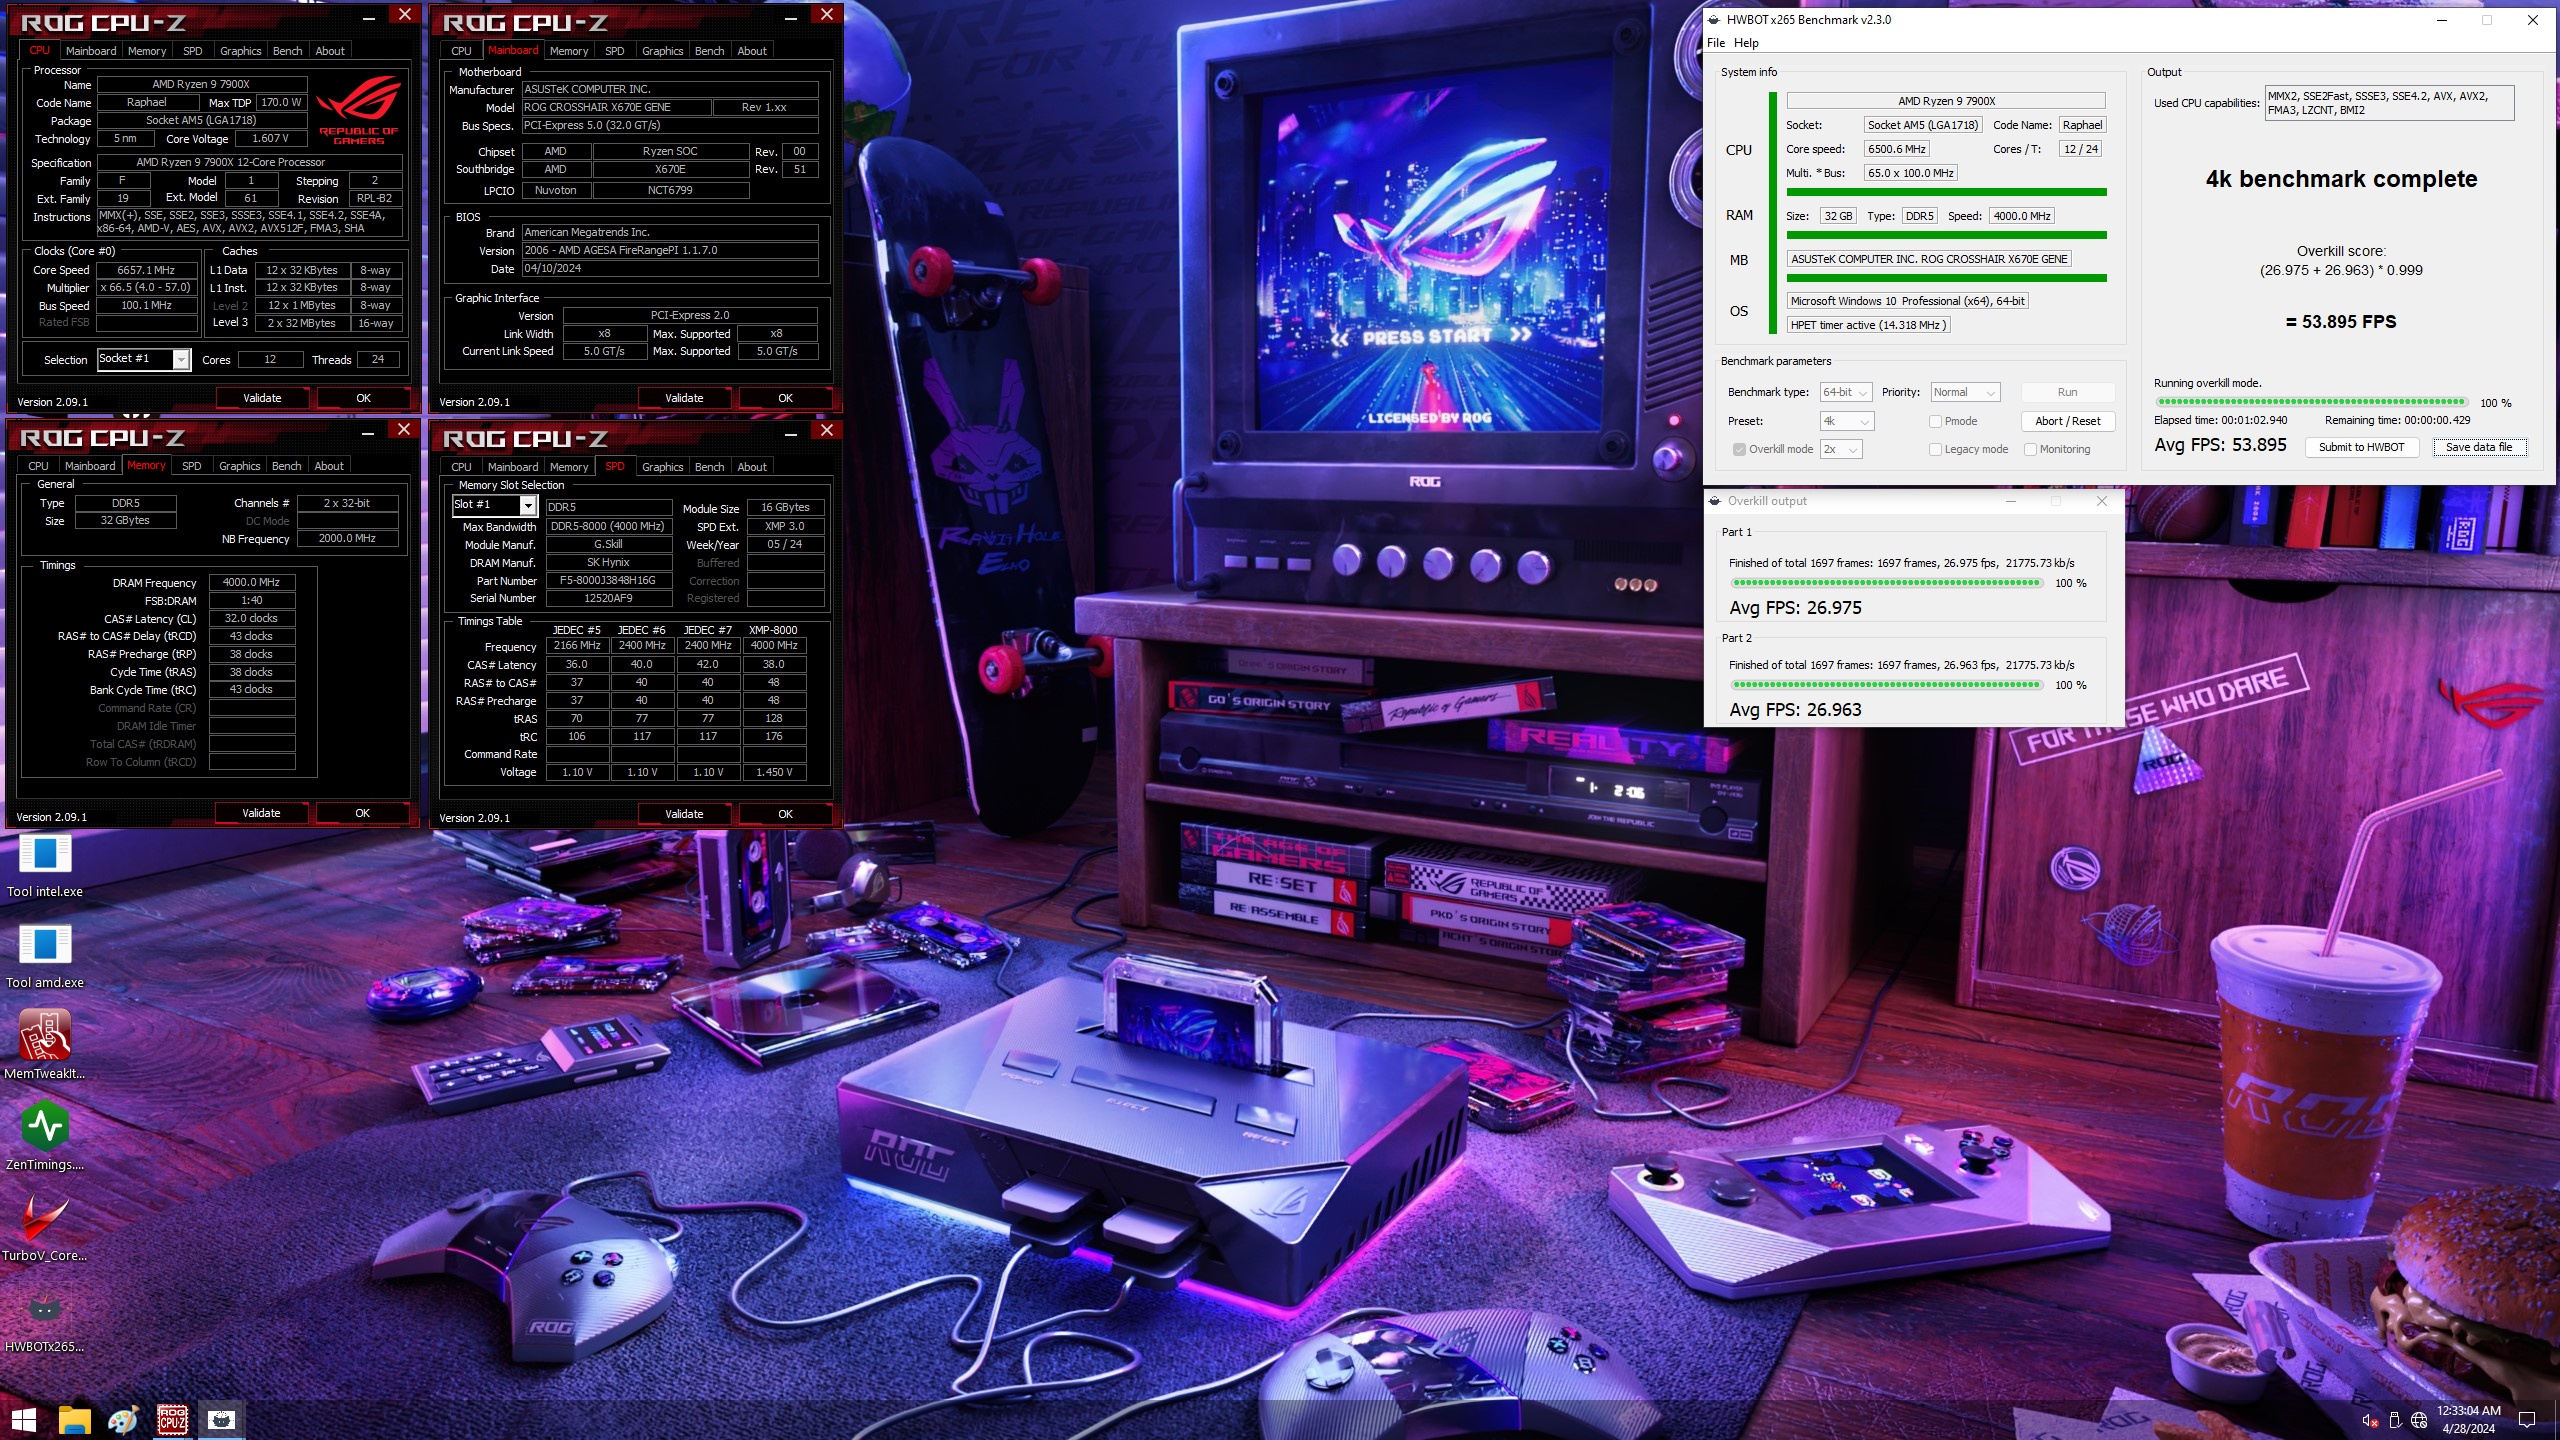The width and height of the screenshot is (2560, 1440).
Task: Open the Tool intel.exe desktop icon
Action: [45, 865]
